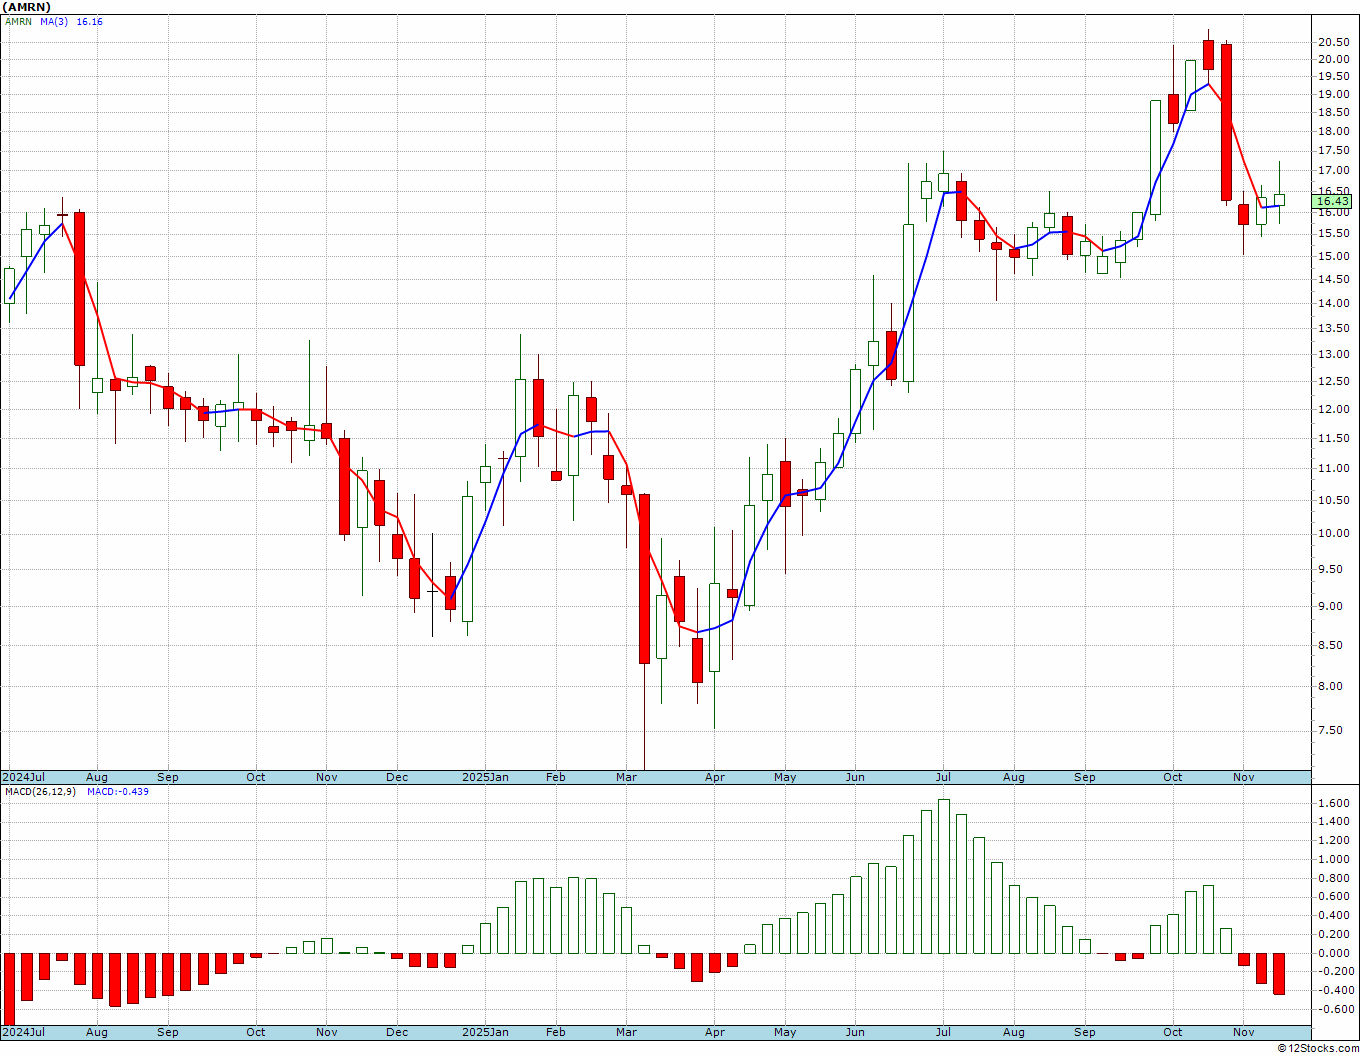Click the 18.00 price axis label
The image size is (1360, 1056).
pyautogui.click(x=1332, y=131)
